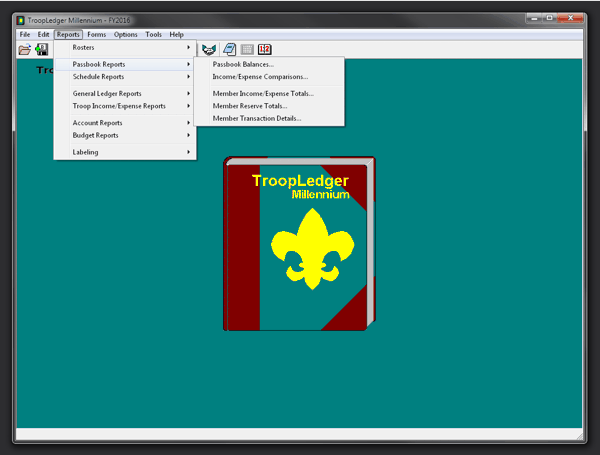Expand the Labeling submenu

coord(125,152)
